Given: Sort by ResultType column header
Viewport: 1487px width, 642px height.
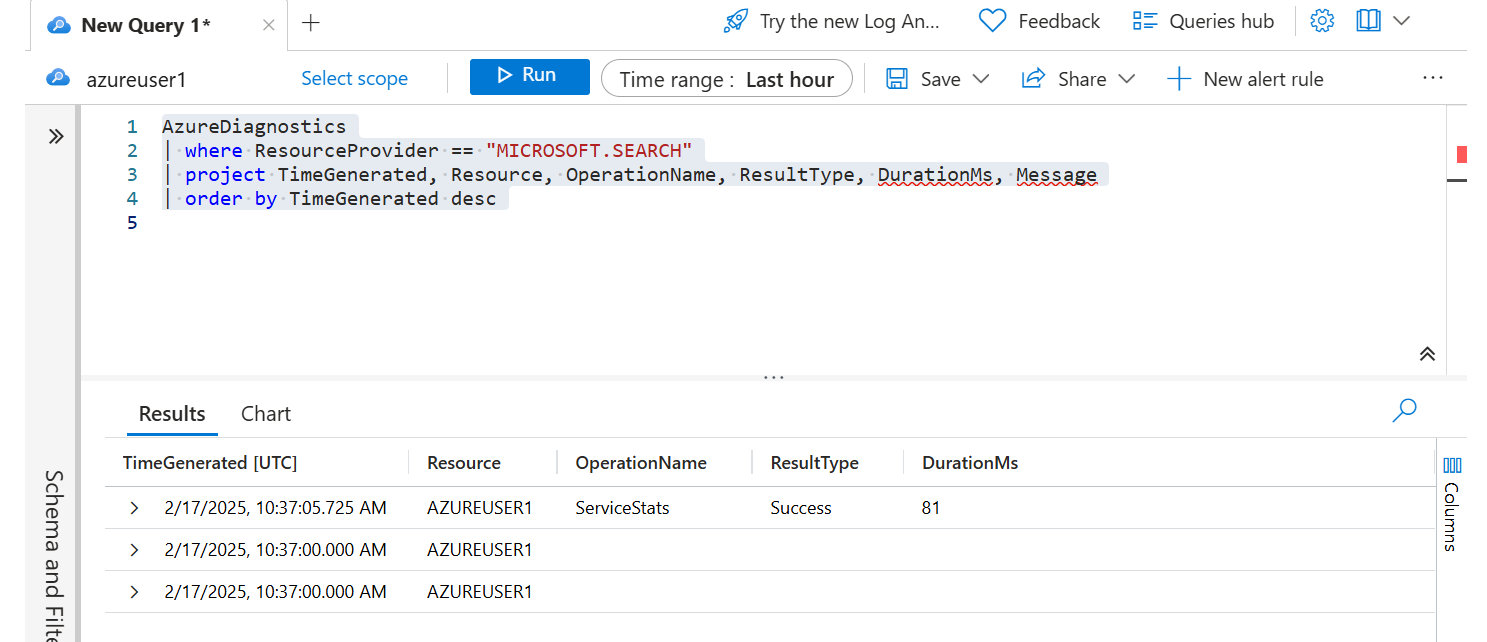Looking at the screenshot, I should (814, 463).
